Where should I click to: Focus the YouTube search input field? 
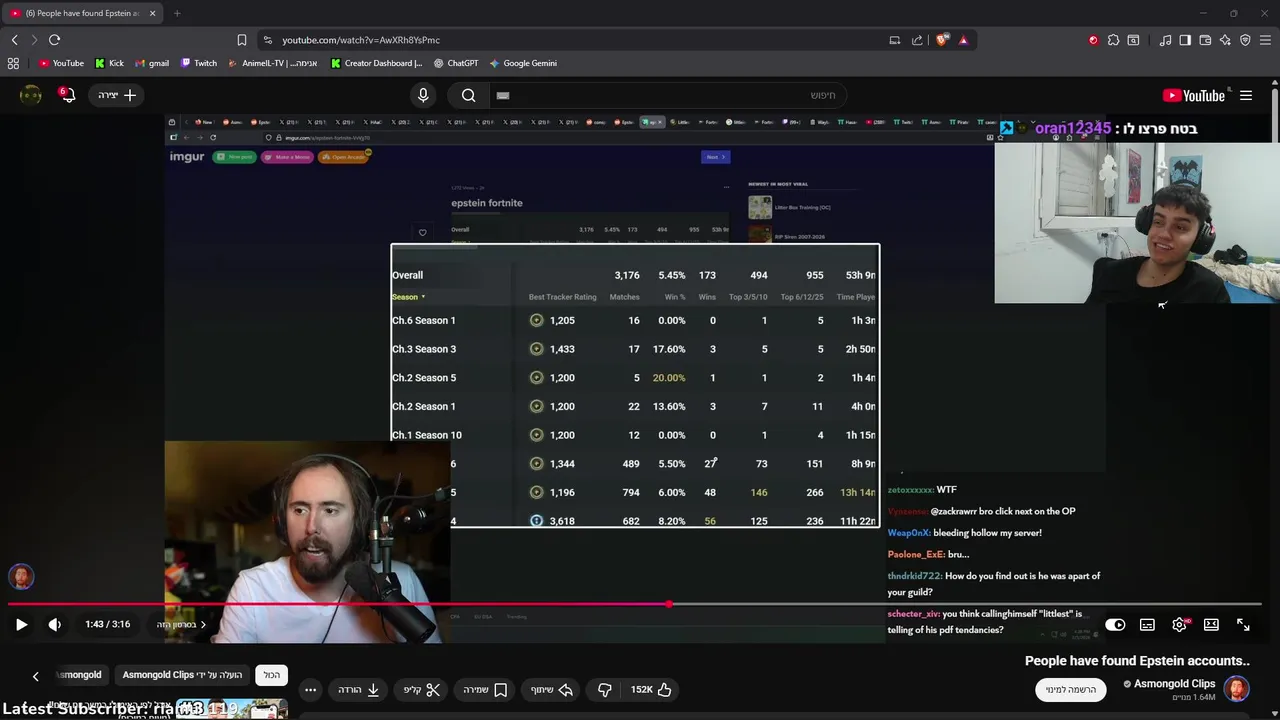[666, 95]
